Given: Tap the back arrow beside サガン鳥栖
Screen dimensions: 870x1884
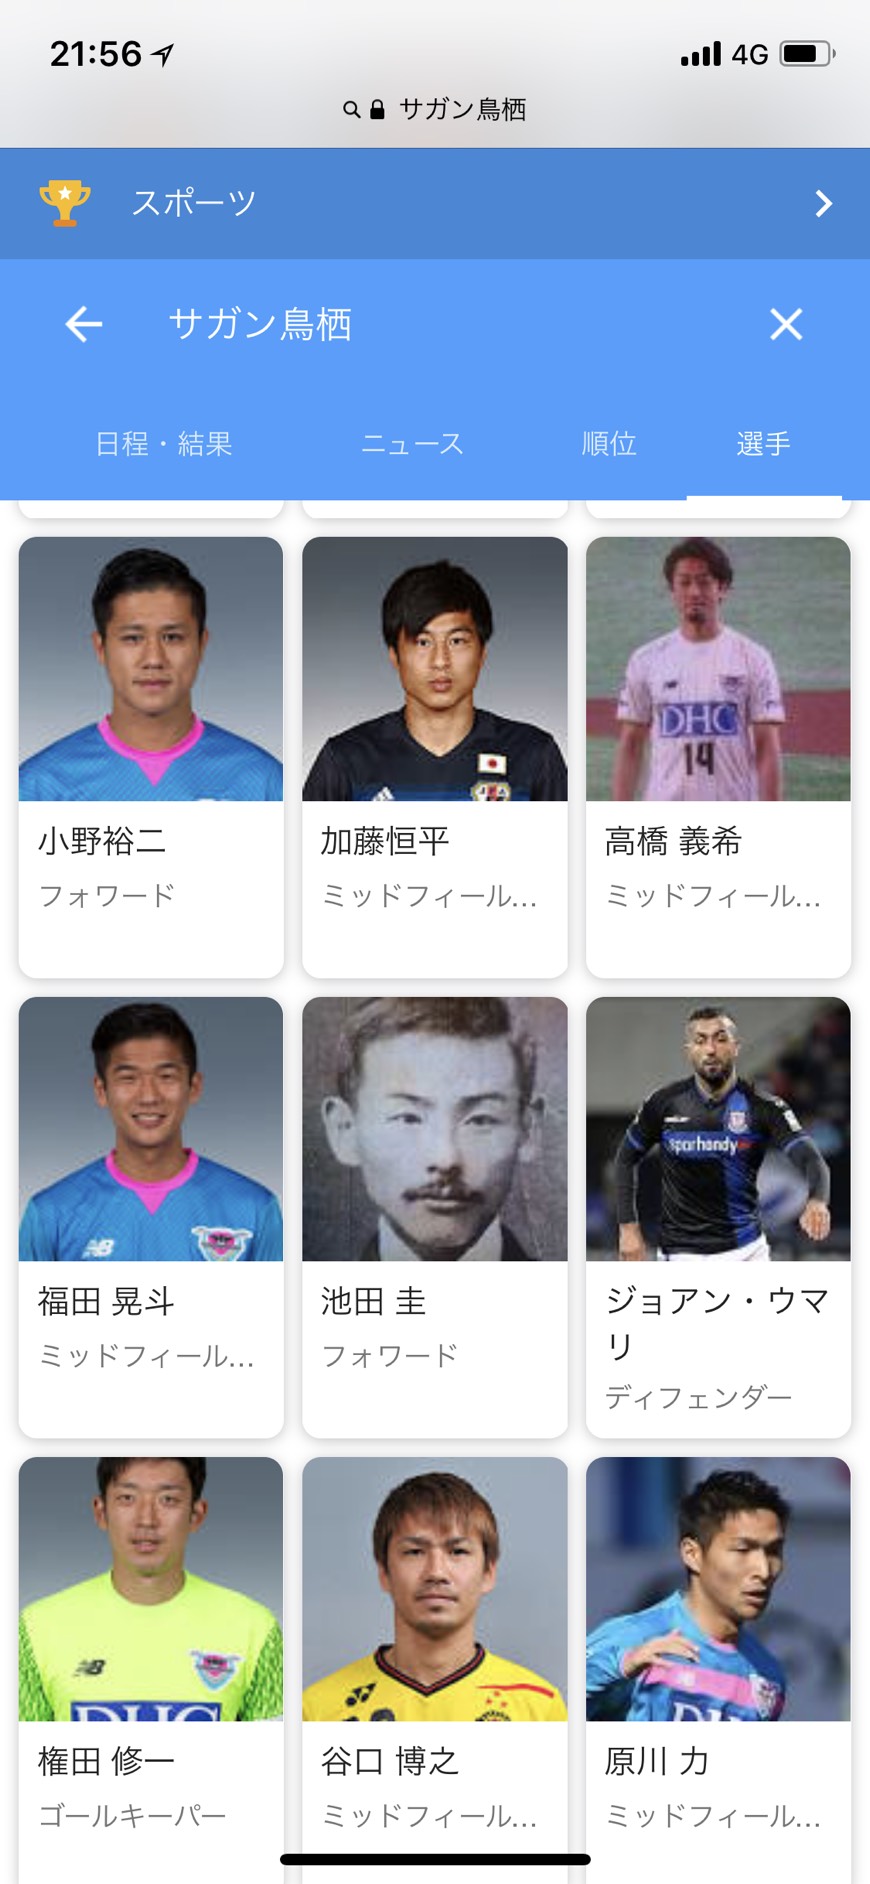Looking at the screenshot, I should tap(84, 324).
